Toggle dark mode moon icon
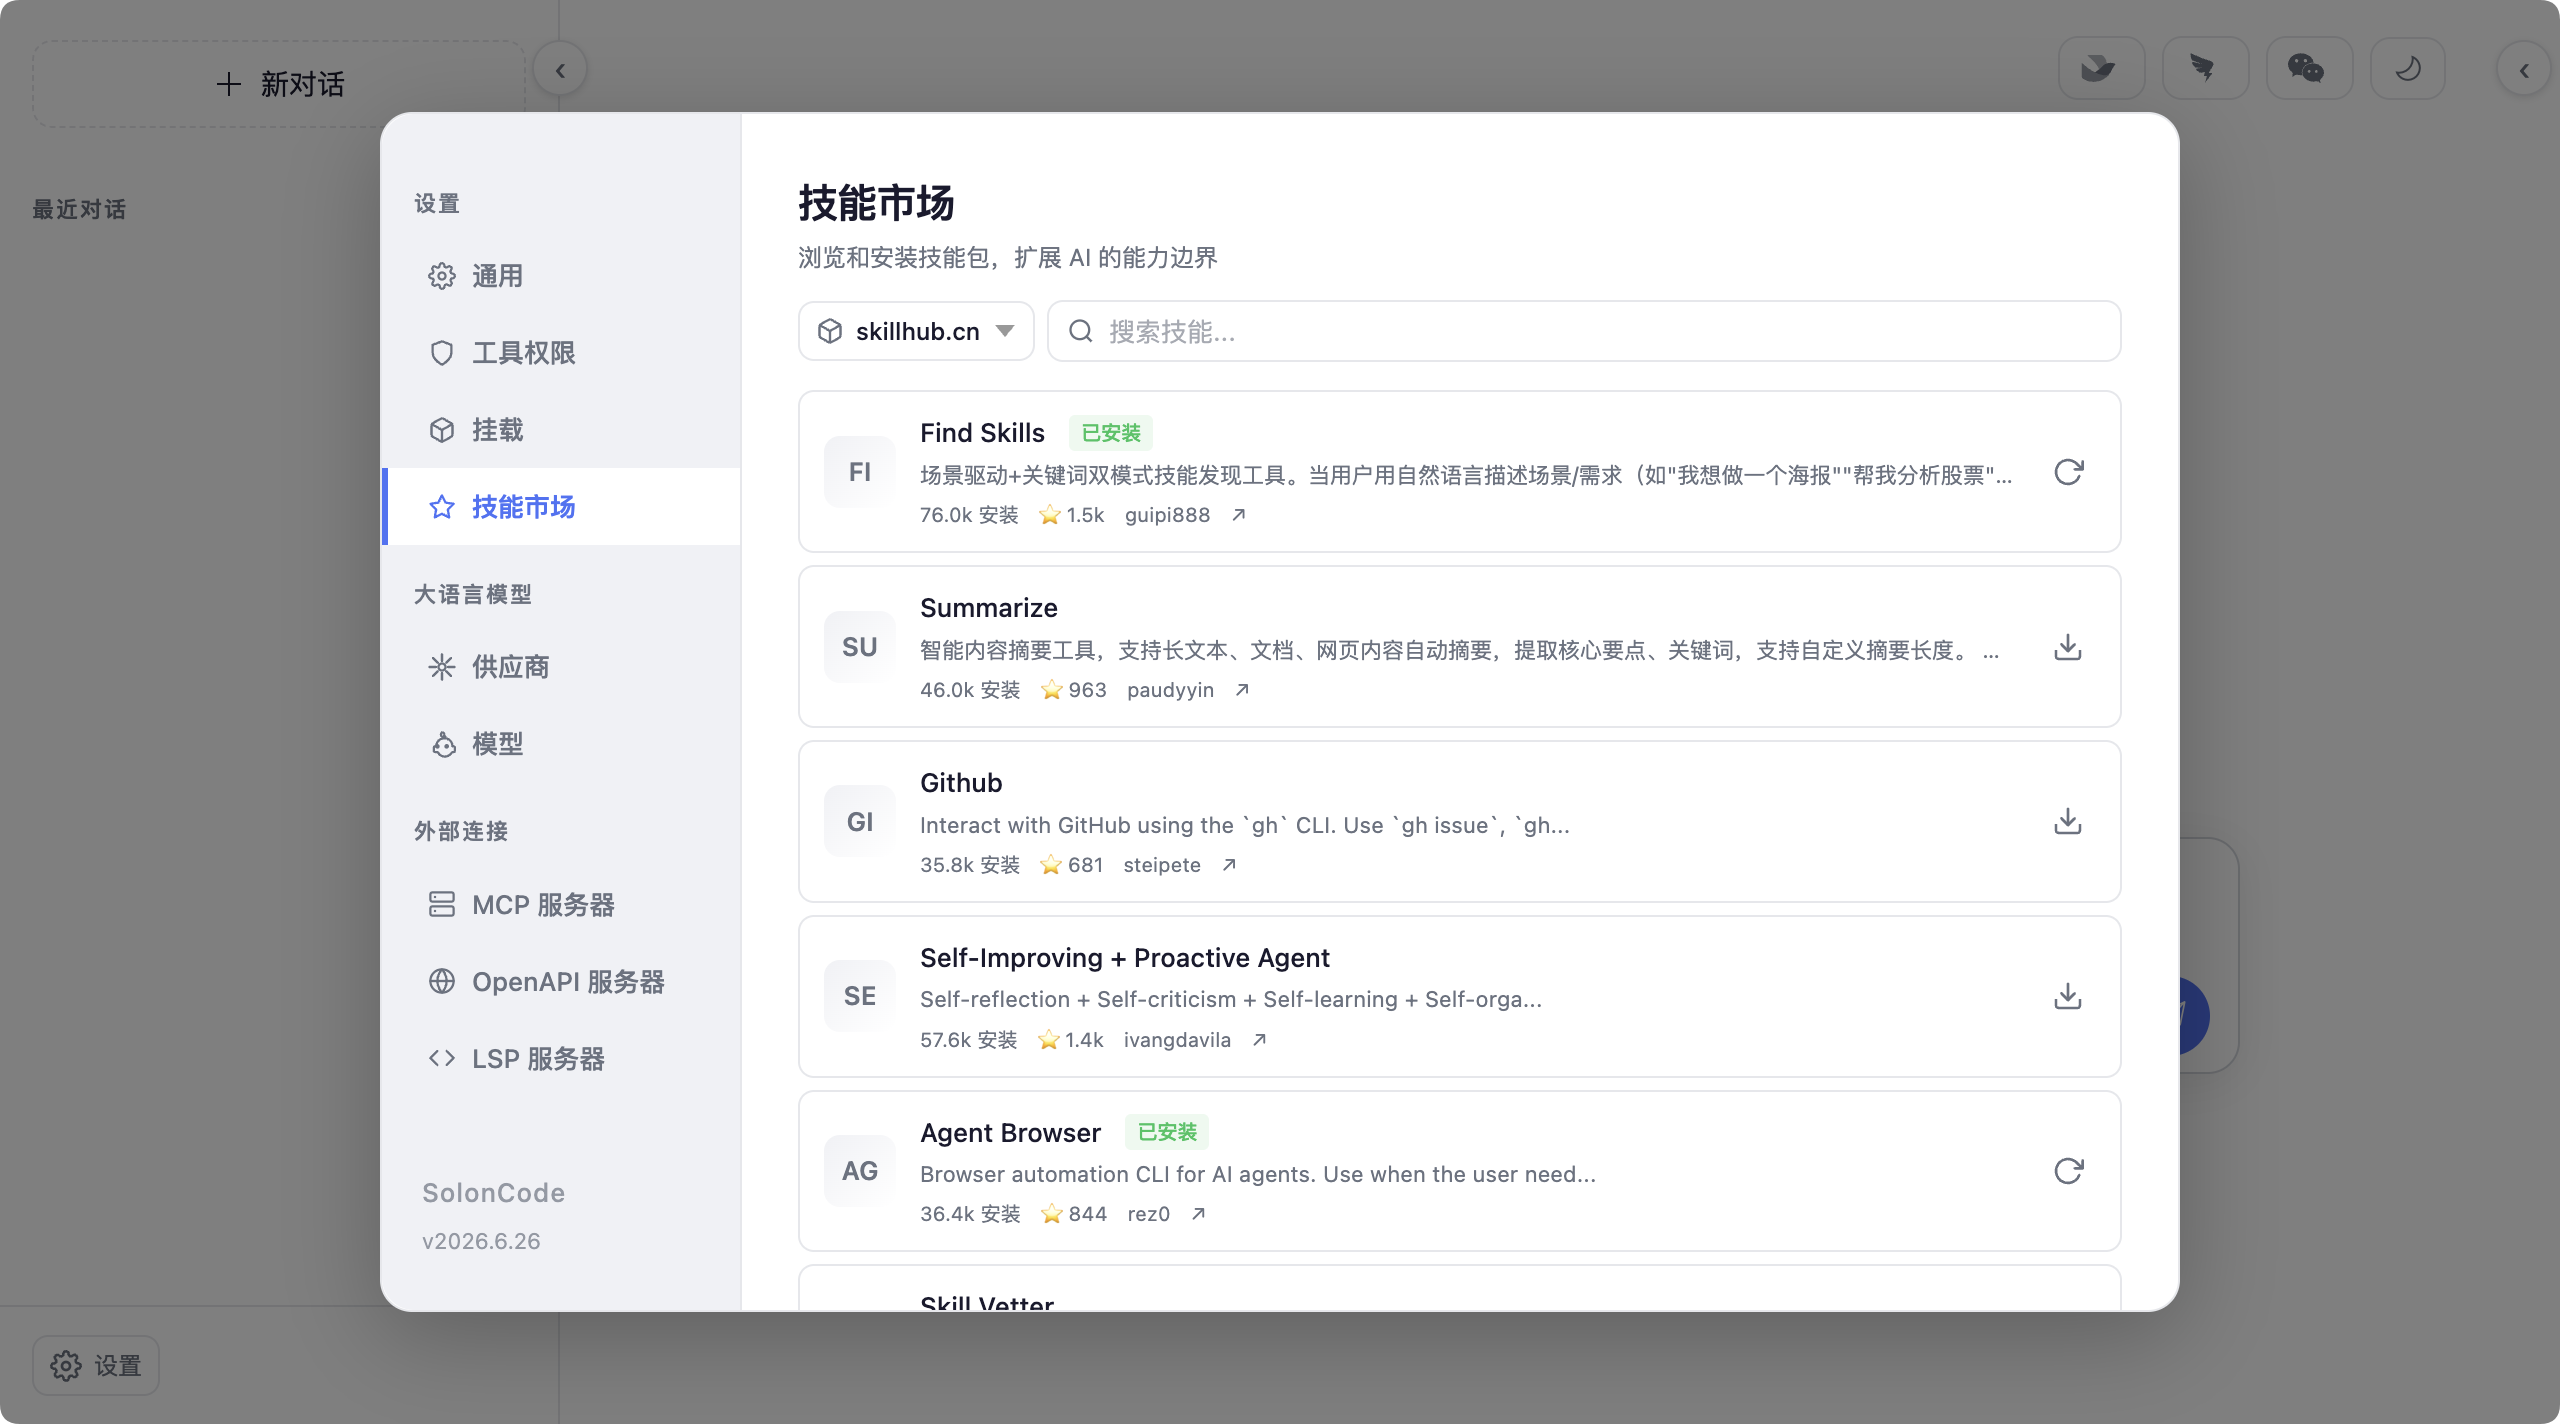The height and width of the screenshot is (1424, 2560). (x=2408, y=69)
